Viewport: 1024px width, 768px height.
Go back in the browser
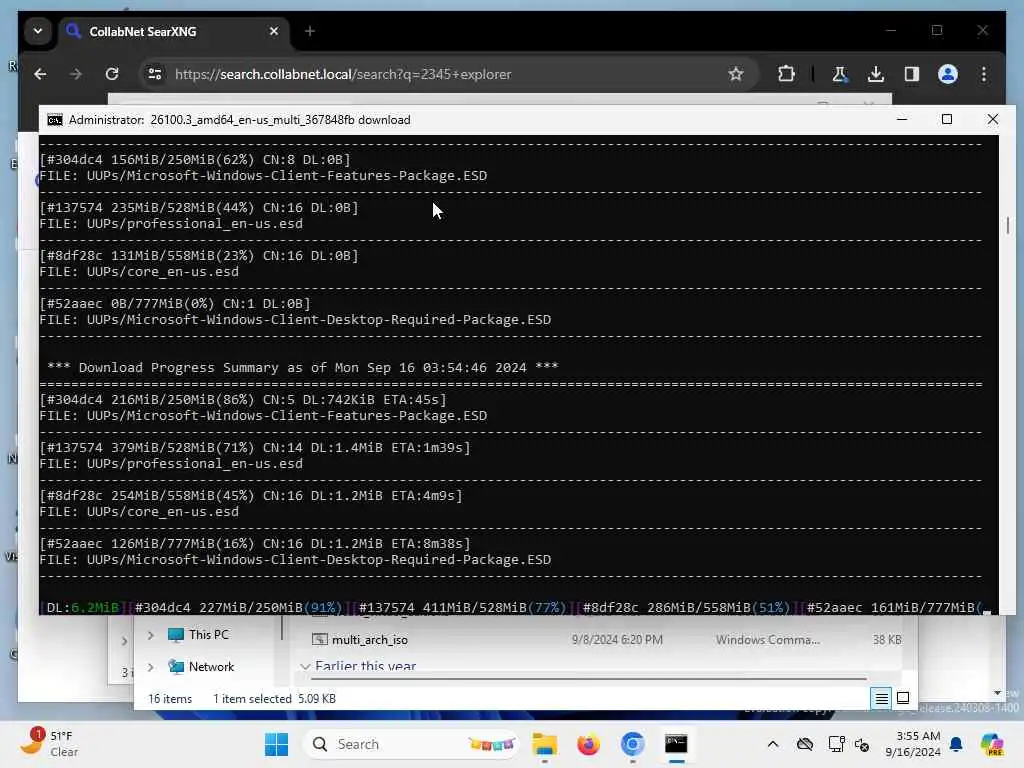40,74
